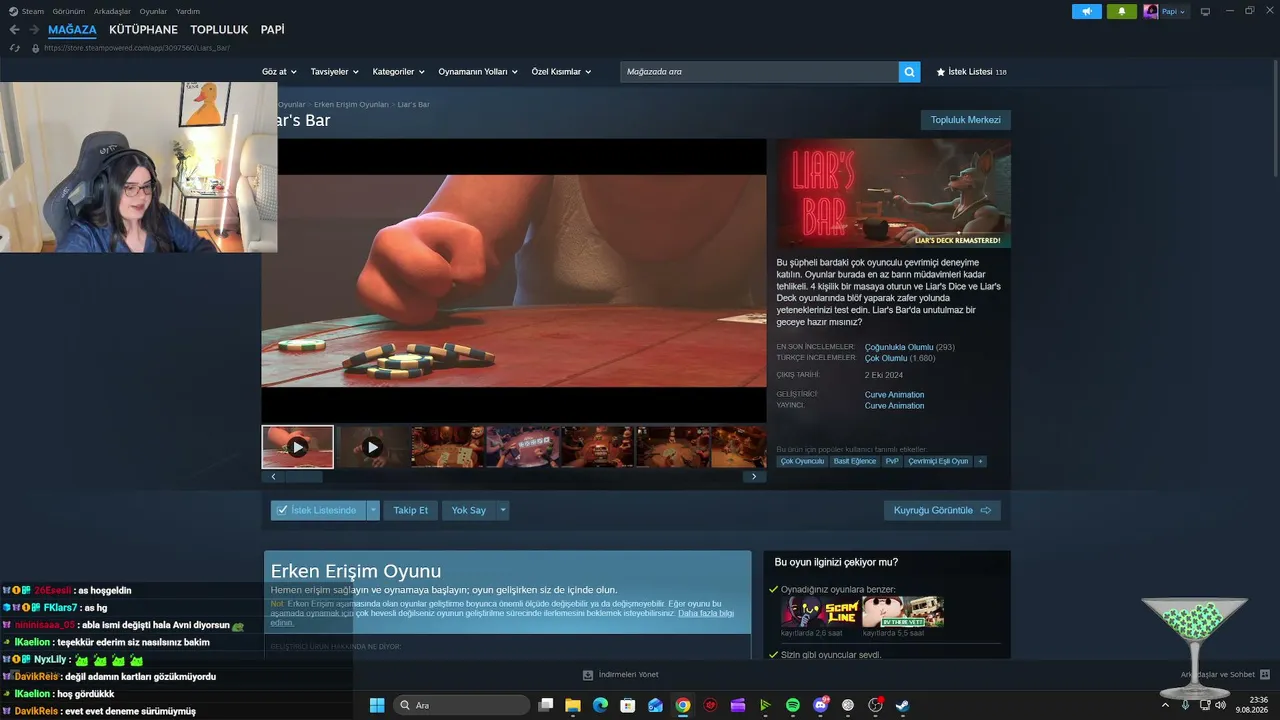
Task: Open the green notifications bell
Action: coord(1121,11)
